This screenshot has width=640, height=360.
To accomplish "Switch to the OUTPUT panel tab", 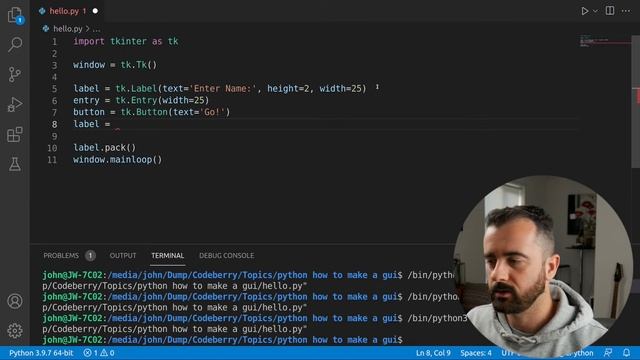I will [122, 256].
